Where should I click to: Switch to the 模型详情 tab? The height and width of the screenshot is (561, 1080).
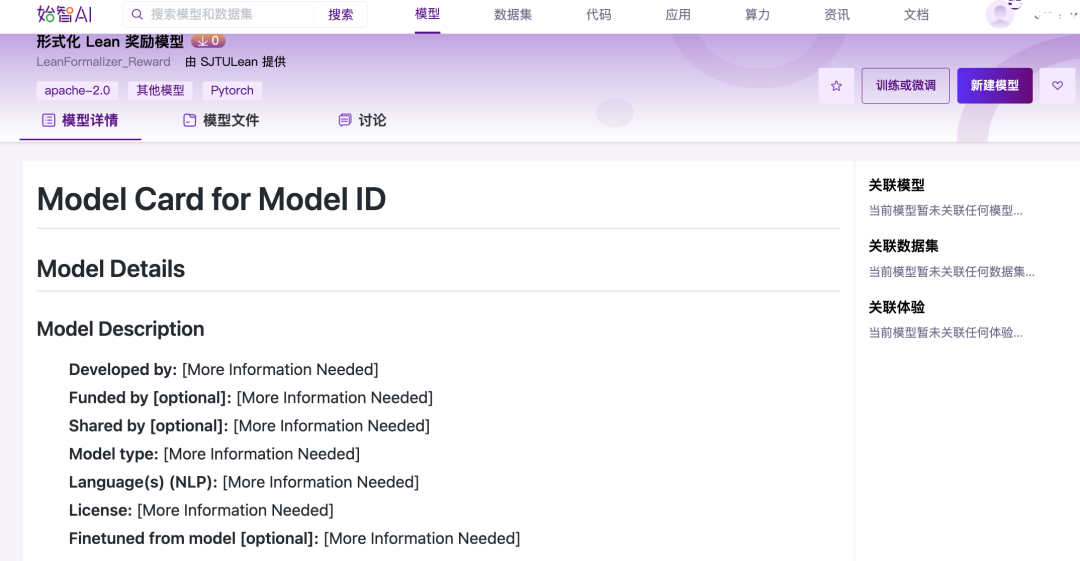coord(80,121)
